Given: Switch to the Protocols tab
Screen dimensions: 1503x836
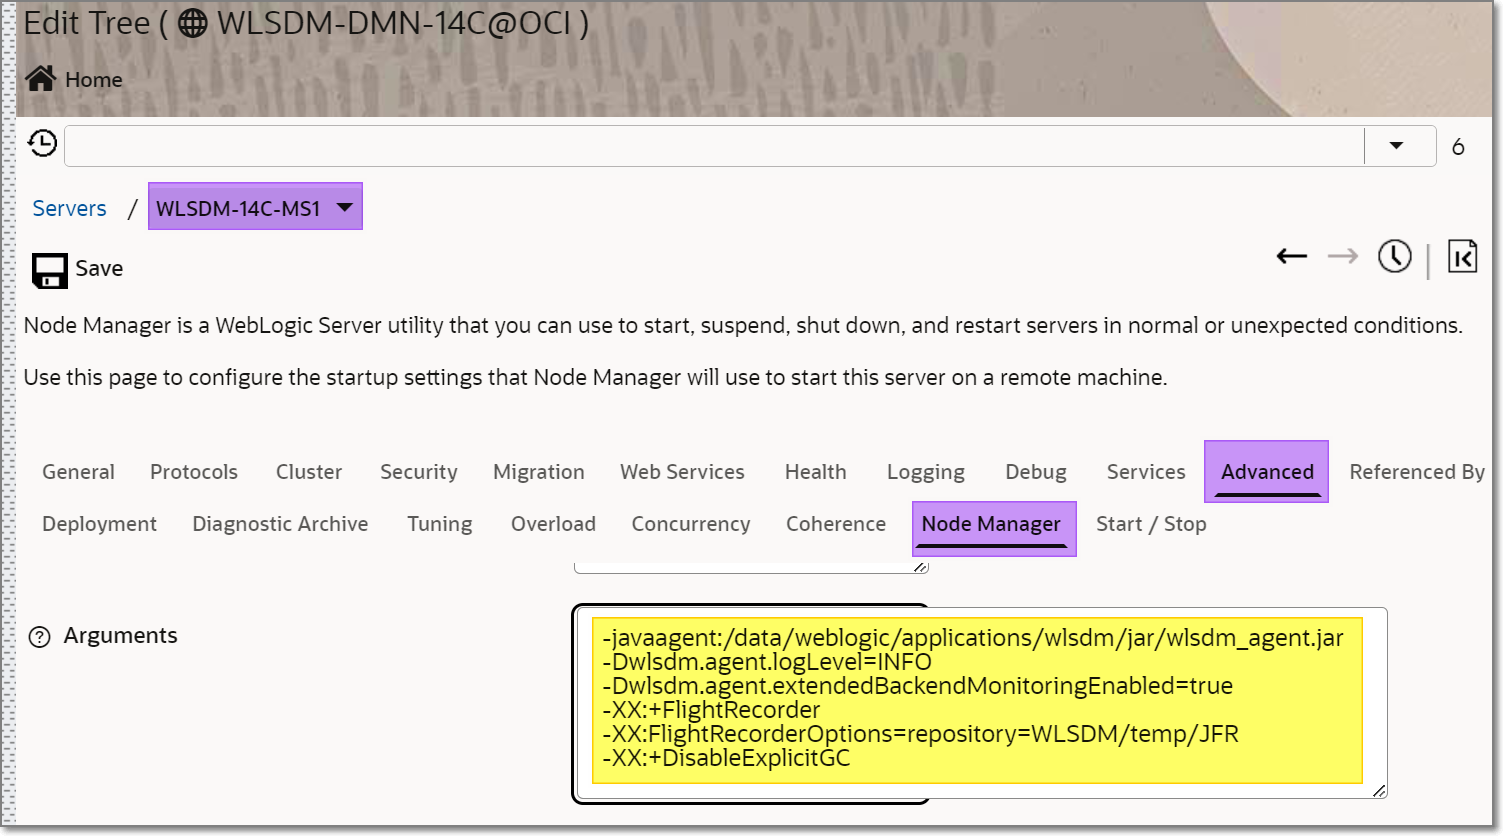Looking at the screenshot, I should 194,472.
